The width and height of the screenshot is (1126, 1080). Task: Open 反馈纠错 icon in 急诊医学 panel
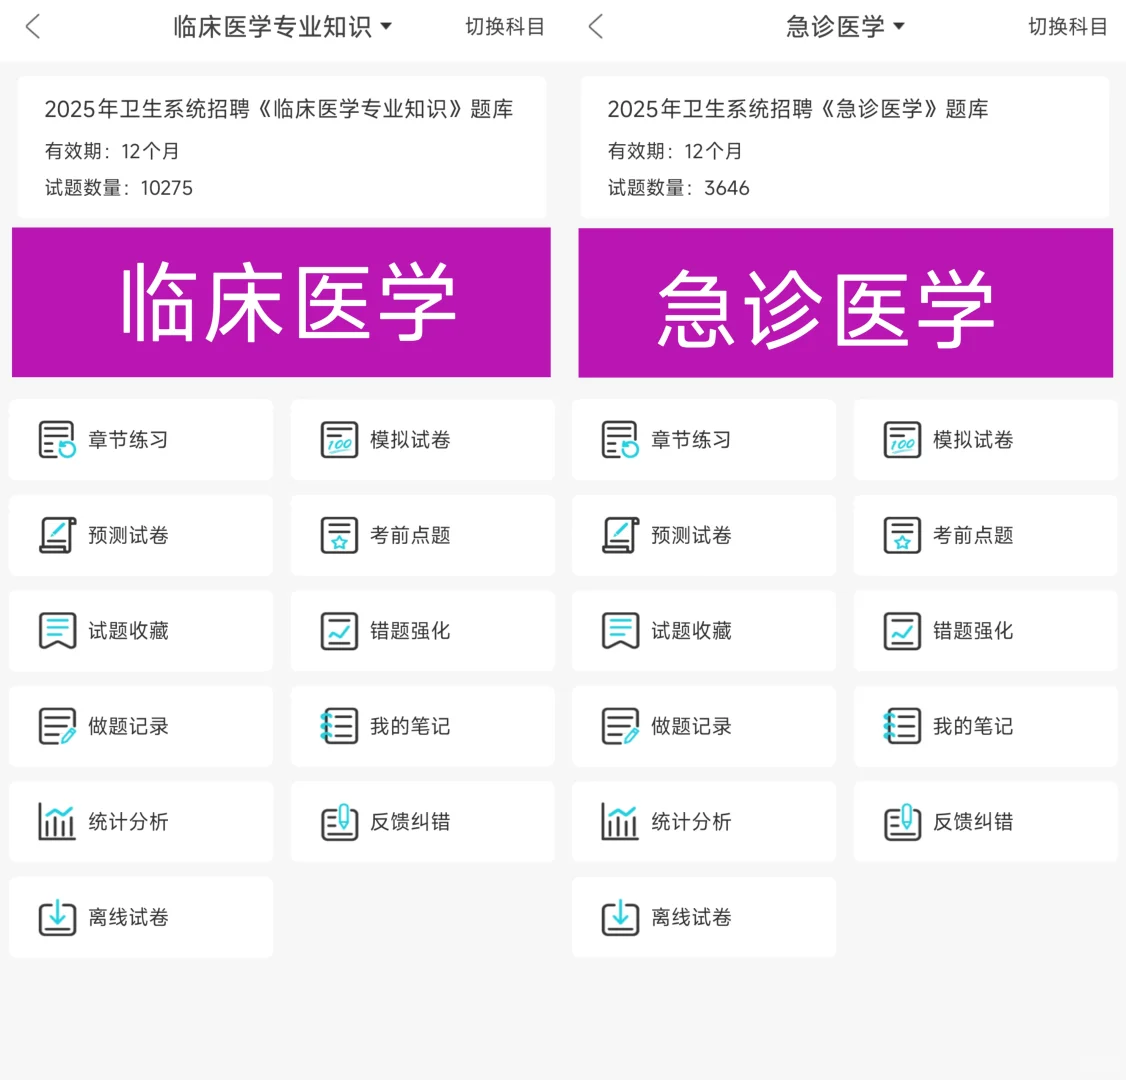[x=902, y=821]
